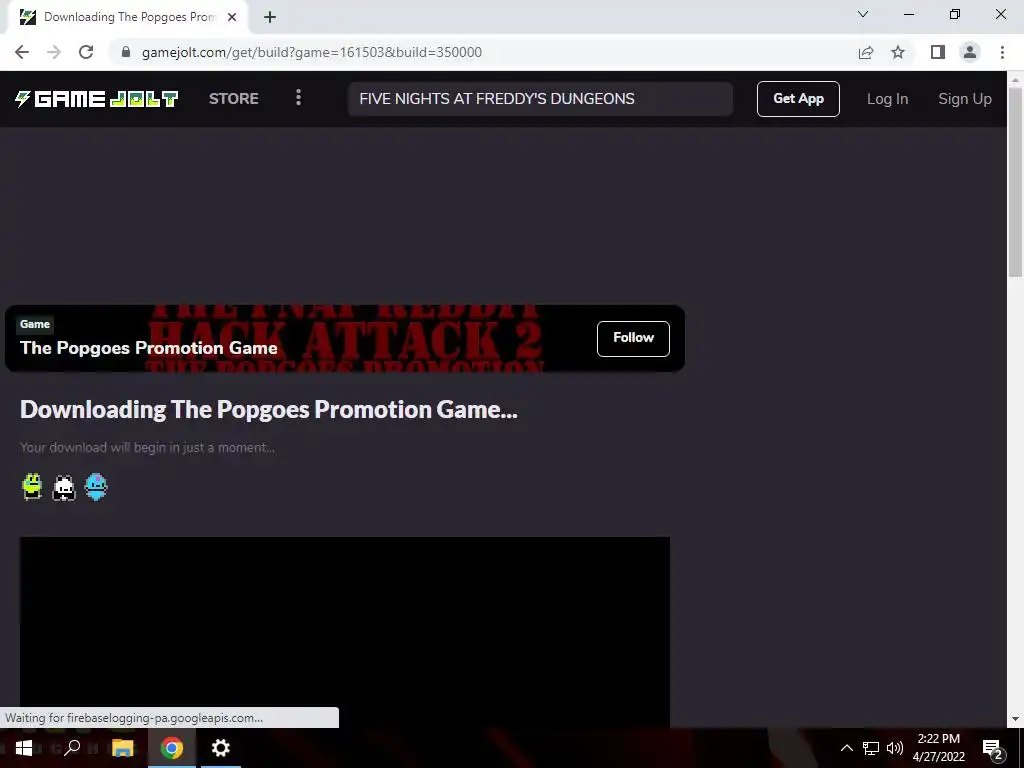Click the 'Your download will begin' text
This screenshot has width=1024, height=768.
pyautogui.click(x=148, y=447)
